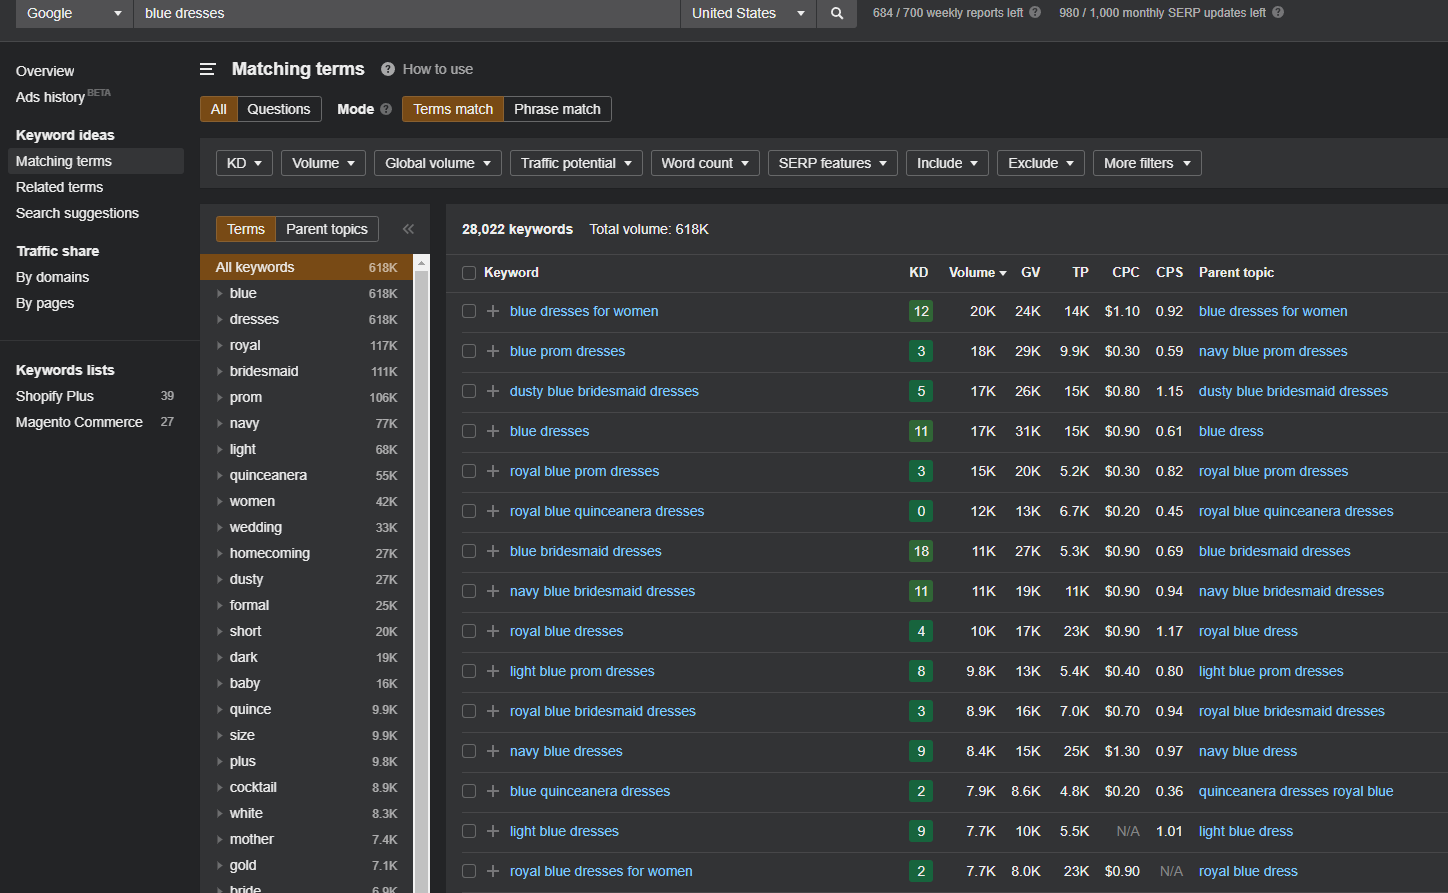This screenshot has height=893, width=1448.
Task: Select the royal blue dresses row checkbox
Action: tap(469, 631)
